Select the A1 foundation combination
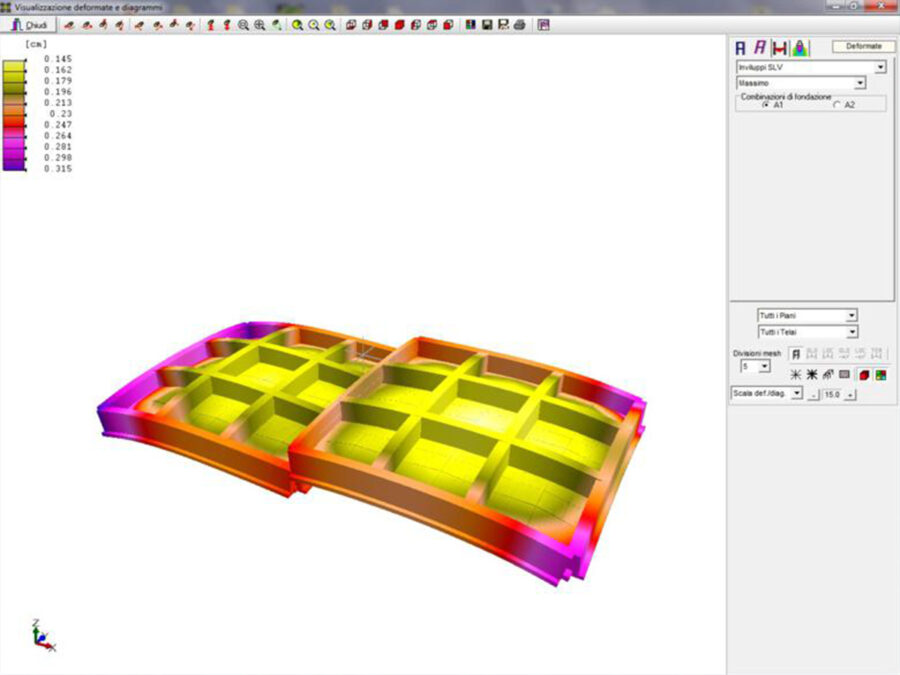Screen dimensions: 900x675 pyautogui.click(x=766, y=104)
